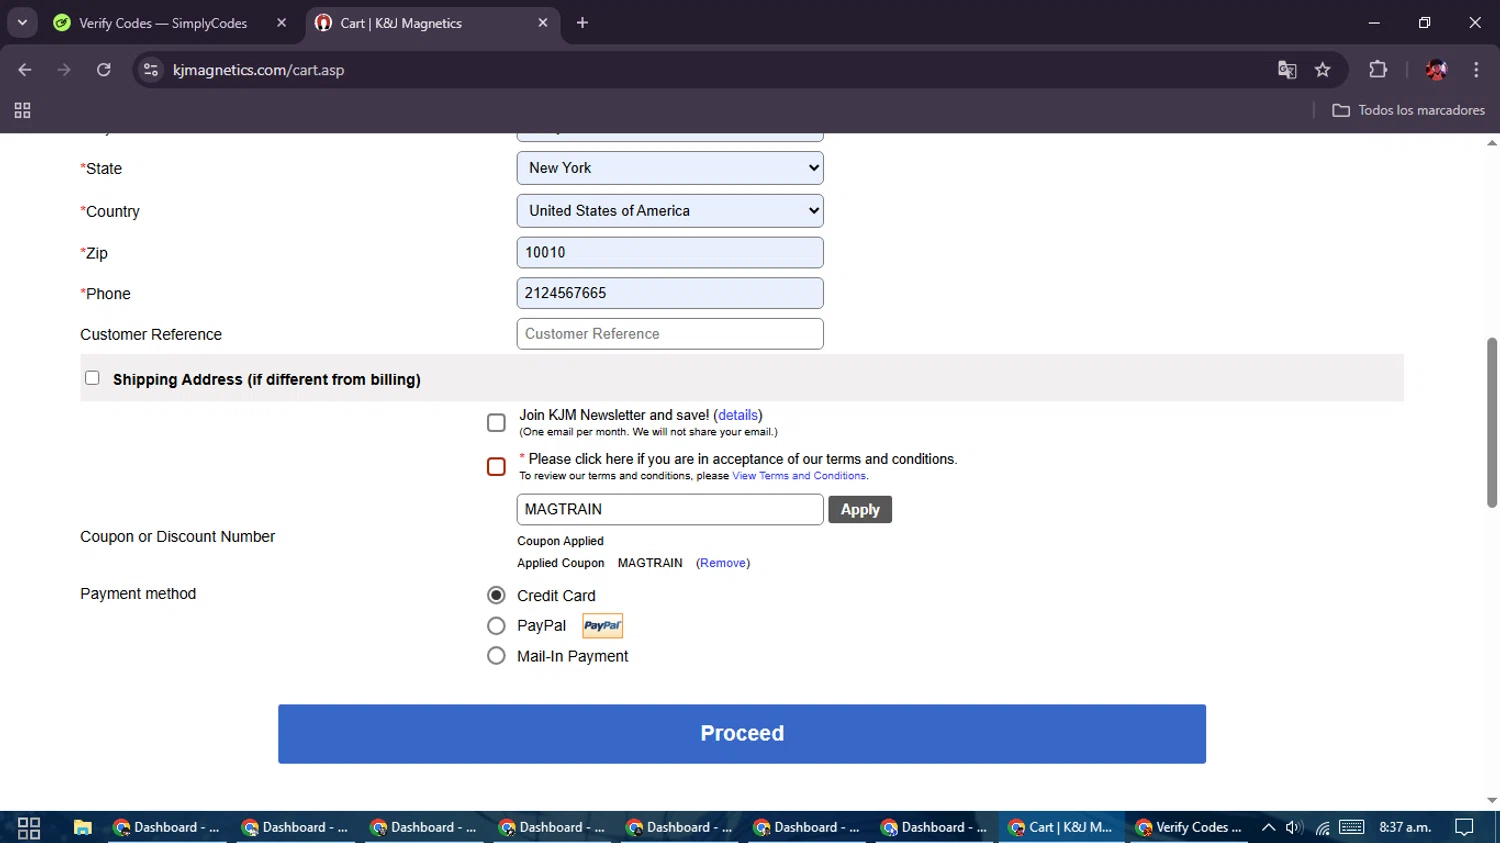Select Credit Card payment method
1500x843 pixels.
(x=496, y=595)
